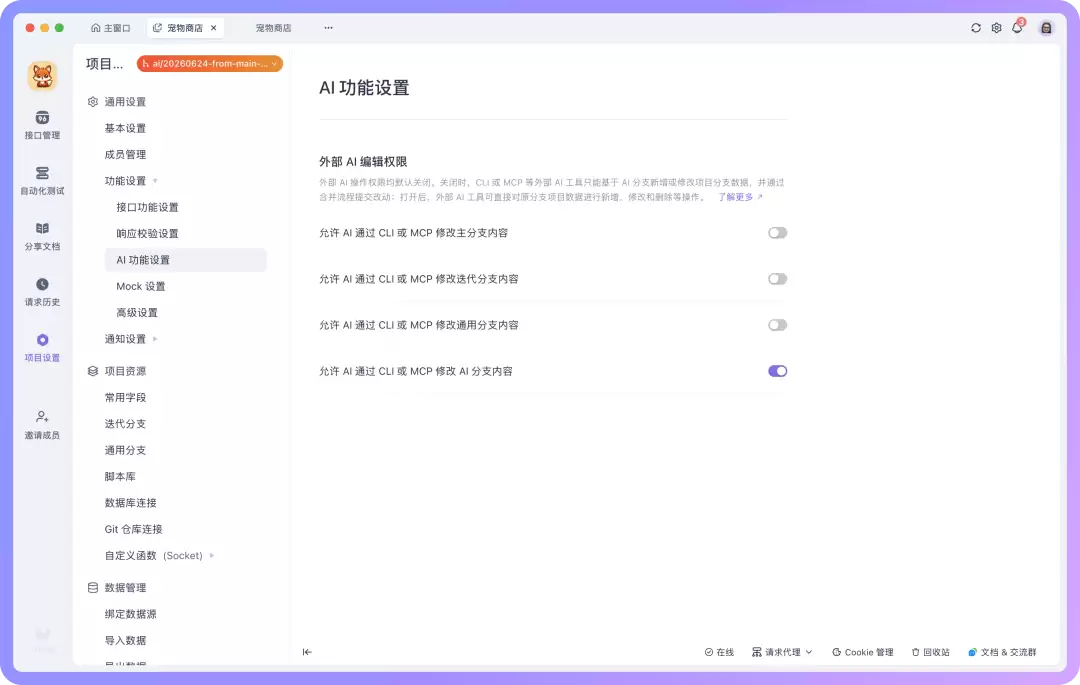Open 通用分支 under 项目资源

click(x=125, y=450)
